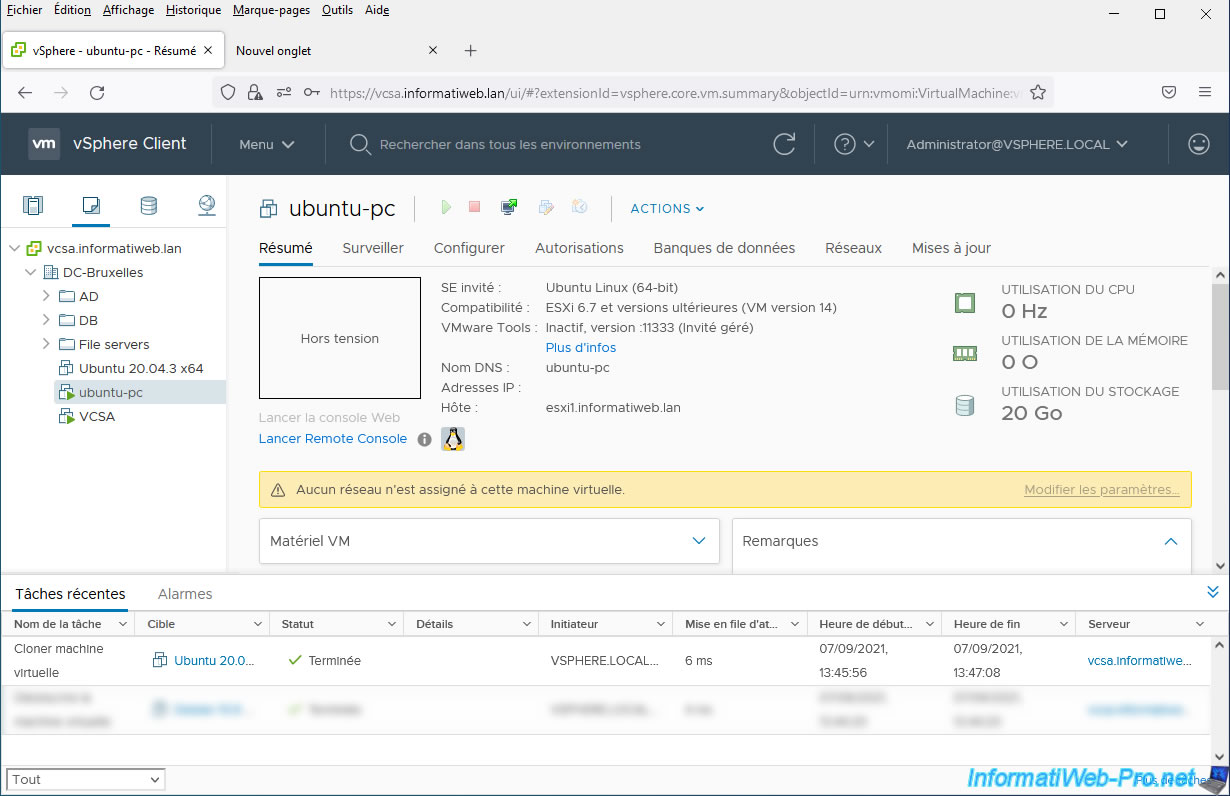Image resolution: width=1230 pixels, height=796 pixels.
Task: Collapse the Remarques panel
Action: (x=1171, y=541)
